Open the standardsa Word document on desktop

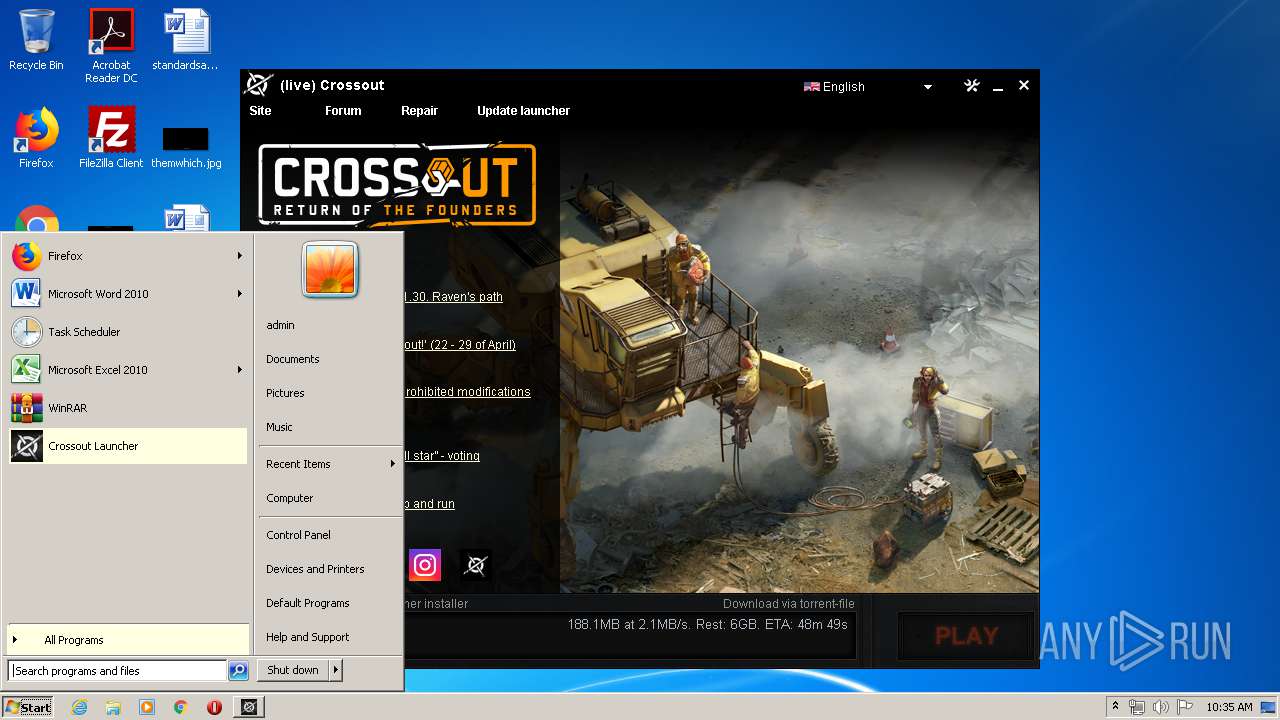[x=186, y=40]
